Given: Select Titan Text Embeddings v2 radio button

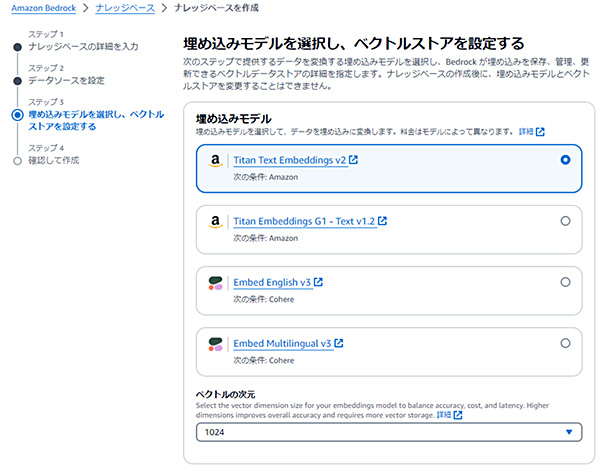Looking at the screenshot, I should click(565, 160).
